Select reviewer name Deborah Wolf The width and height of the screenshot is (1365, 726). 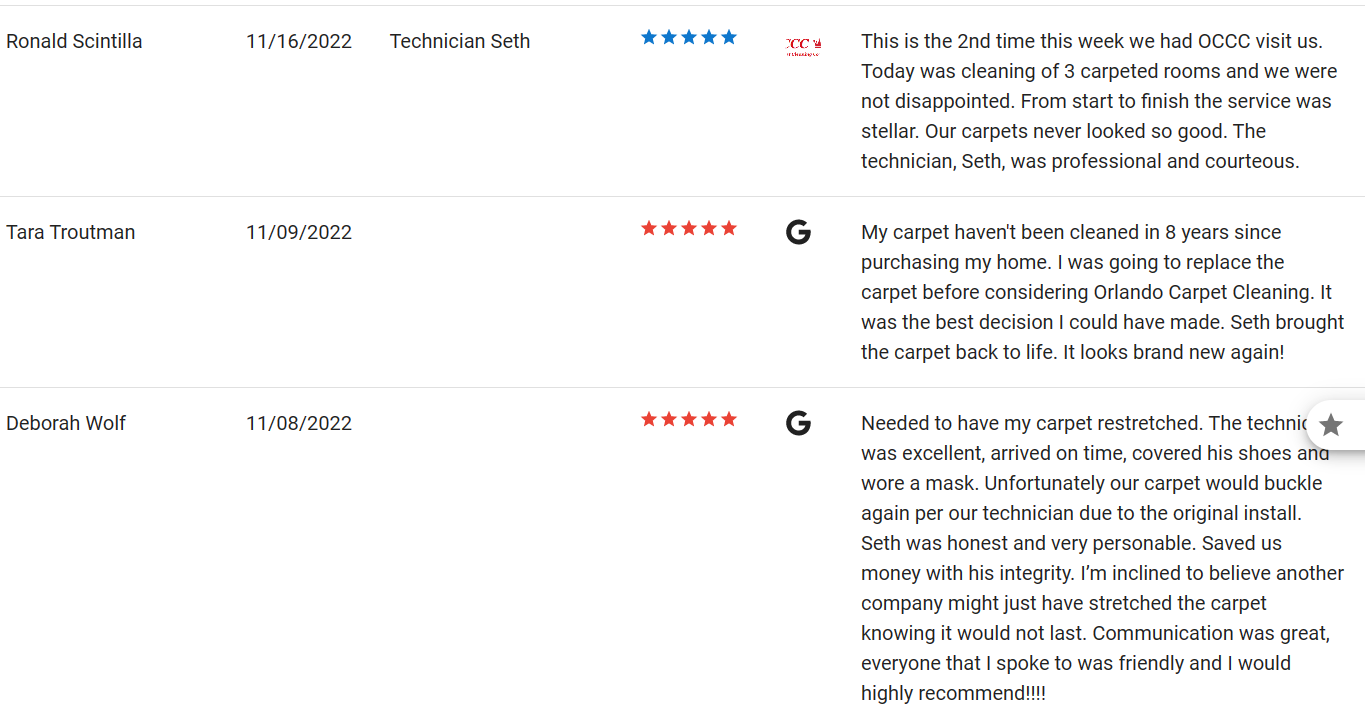pyautogui.click(x=66, y=423)
